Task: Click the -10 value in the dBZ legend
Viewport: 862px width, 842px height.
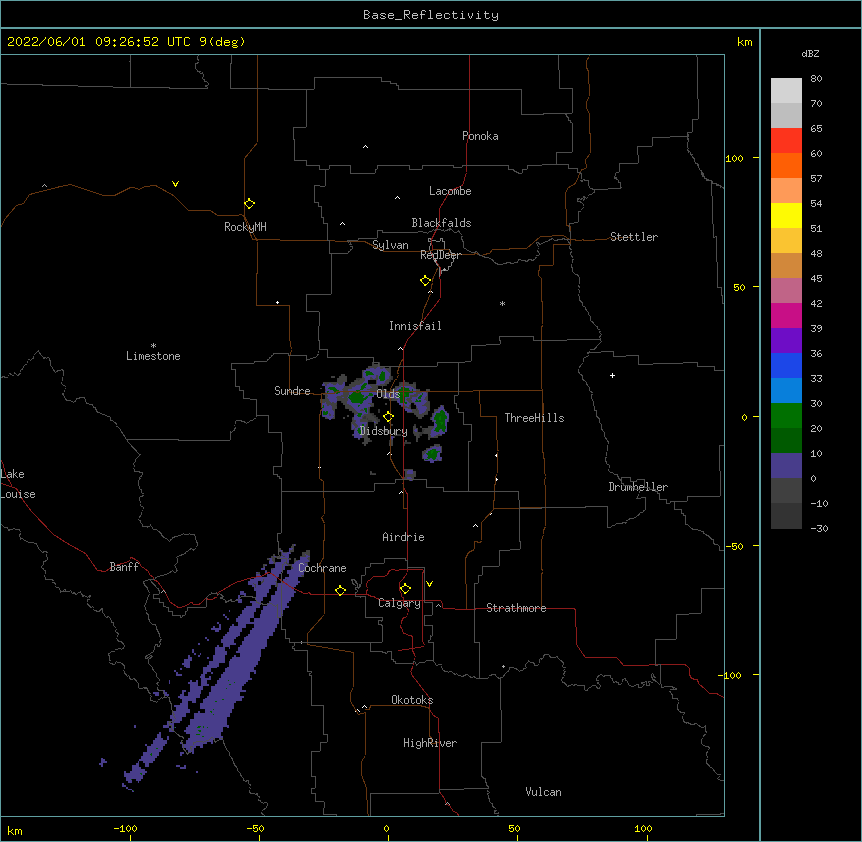Action: 819,503
